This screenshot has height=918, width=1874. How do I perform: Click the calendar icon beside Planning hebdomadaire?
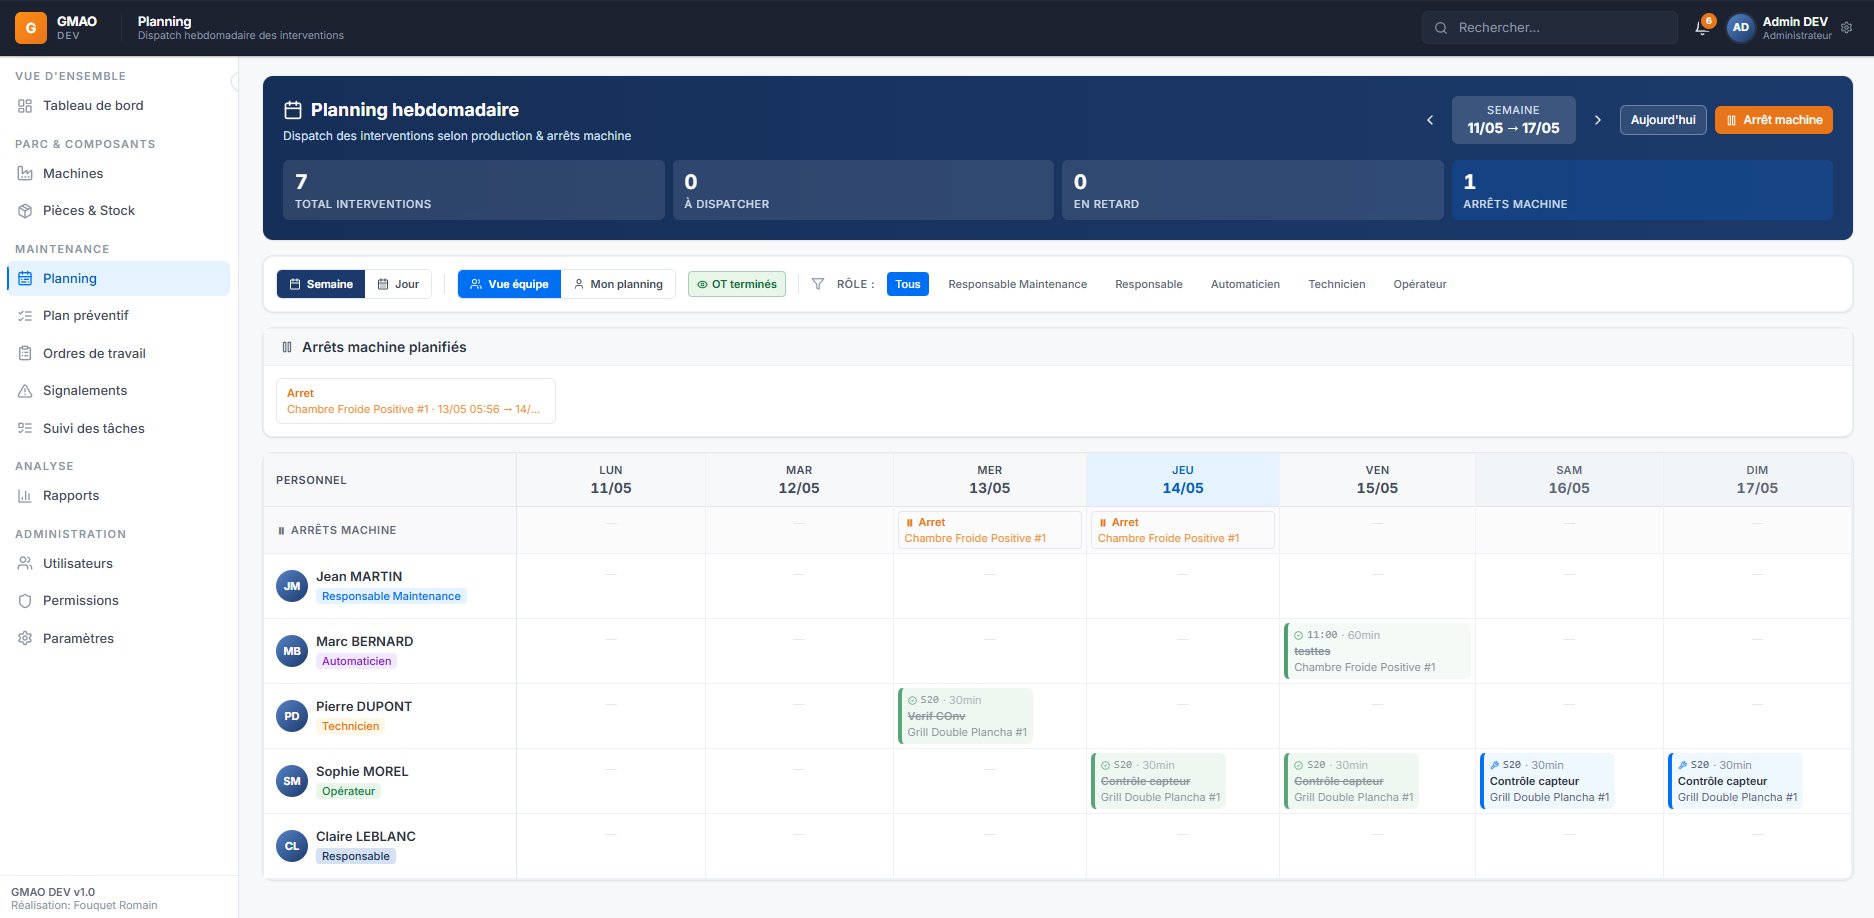(x=293, y=110)
